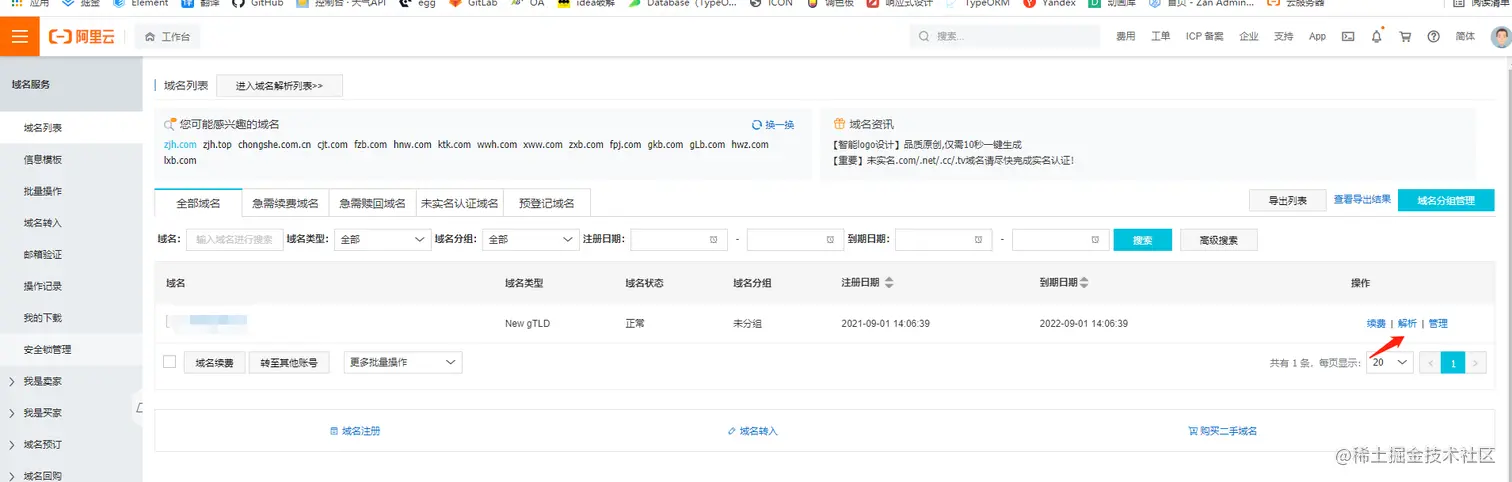Refresh suggestions with 换一换
1512x482 pixels.
pyautogui.click(x=772, y=125)
